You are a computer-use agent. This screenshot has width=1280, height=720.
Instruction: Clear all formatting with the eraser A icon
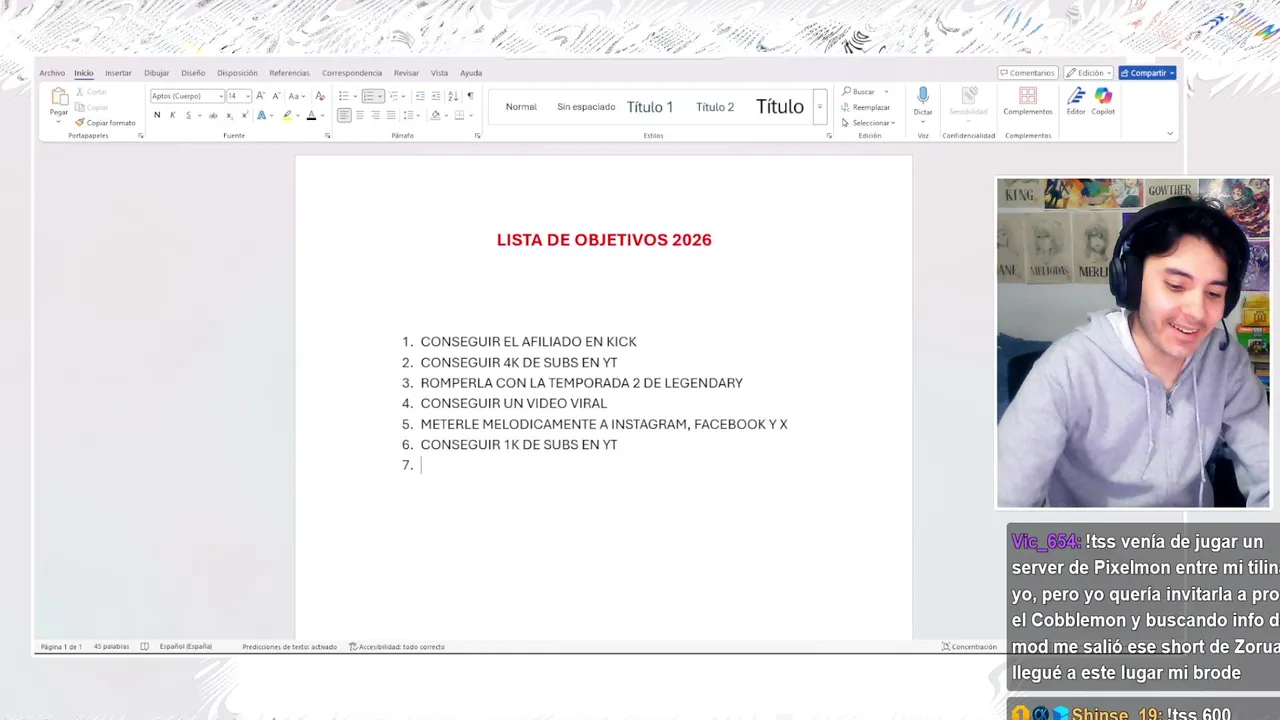tap(320, 96)
